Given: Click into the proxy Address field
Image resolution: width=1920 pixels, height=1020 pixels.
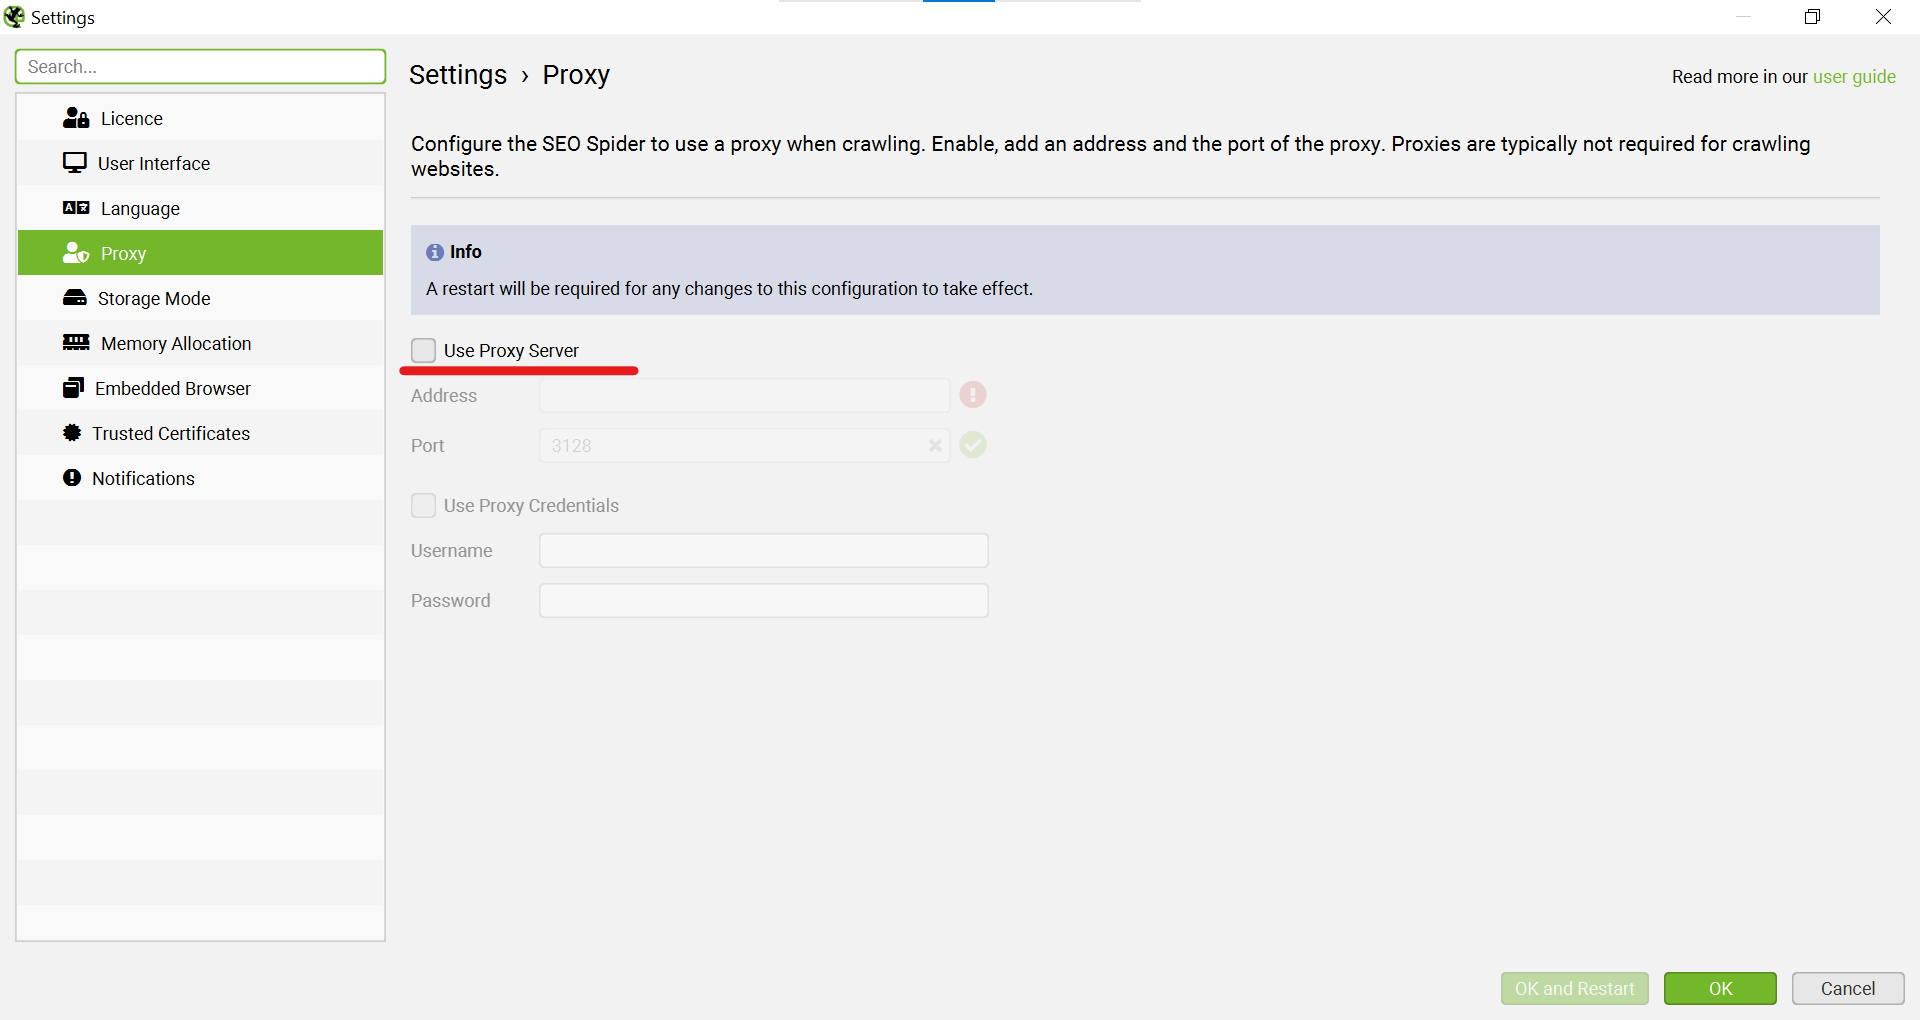Looking at the screenshot, I should pos(744,395).
